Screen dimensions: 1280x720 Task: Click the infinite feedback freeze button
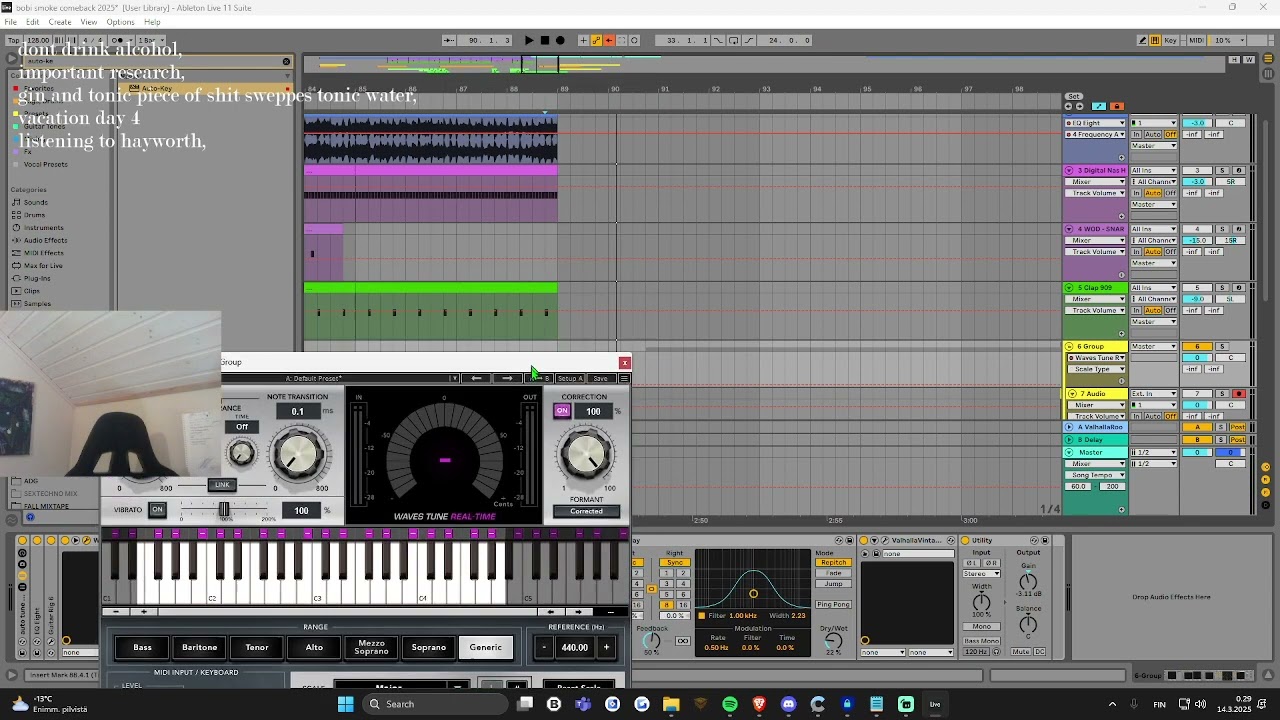(683, 641)
